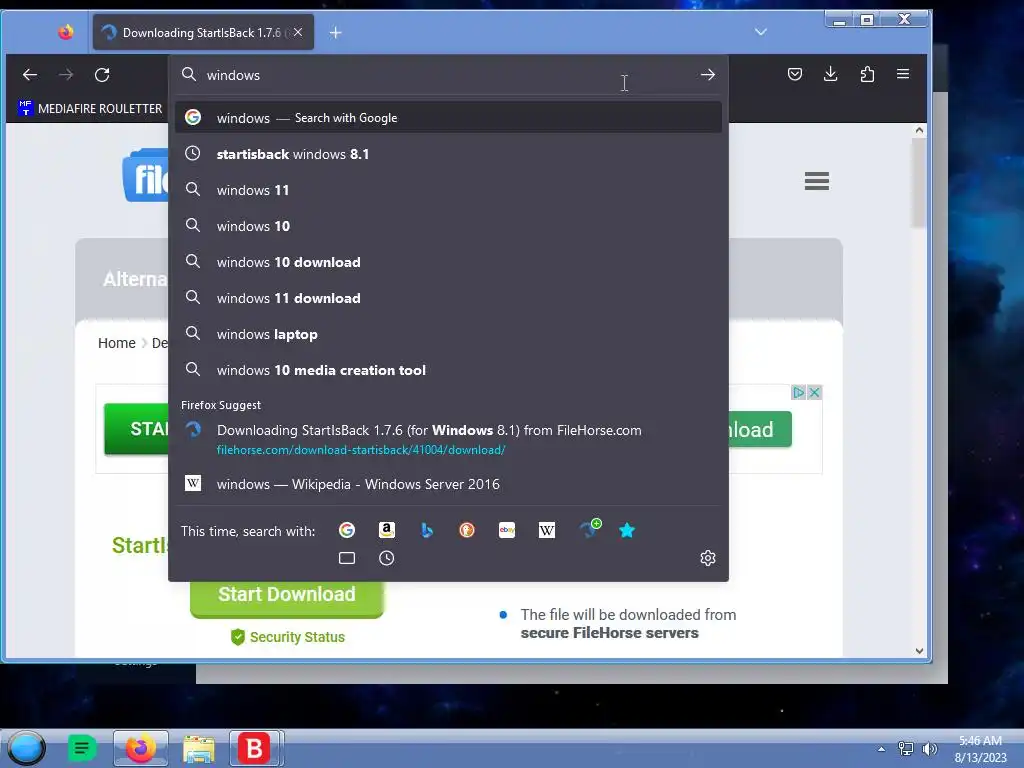
Task: Open the Extensions menu icon
Action: [867, 74]
